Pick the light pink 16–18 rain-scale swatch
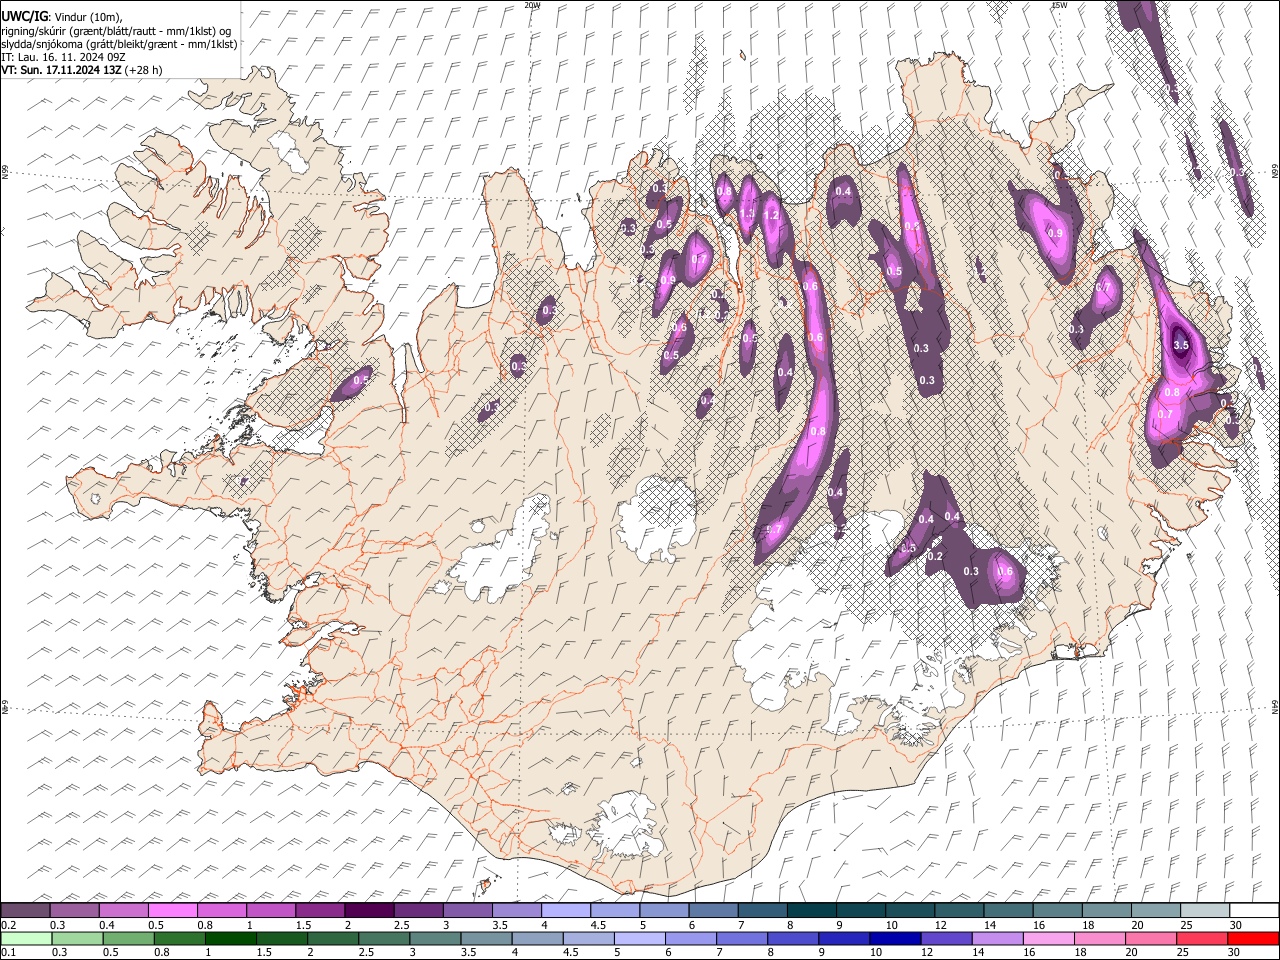Image resolution: width=1280 pixels, height=960 pixels. (x=1049, y=938)
